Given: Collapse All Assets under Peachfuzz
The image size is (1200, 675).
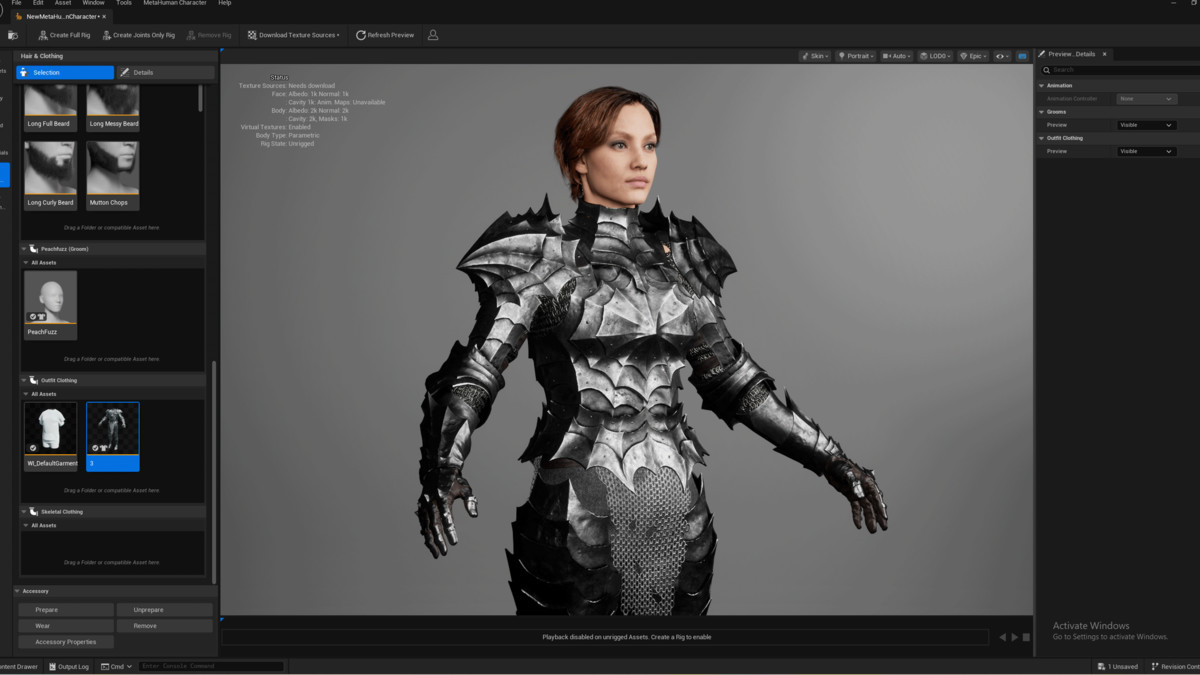Looking at the screenshot, I should [x=27, y=263].
